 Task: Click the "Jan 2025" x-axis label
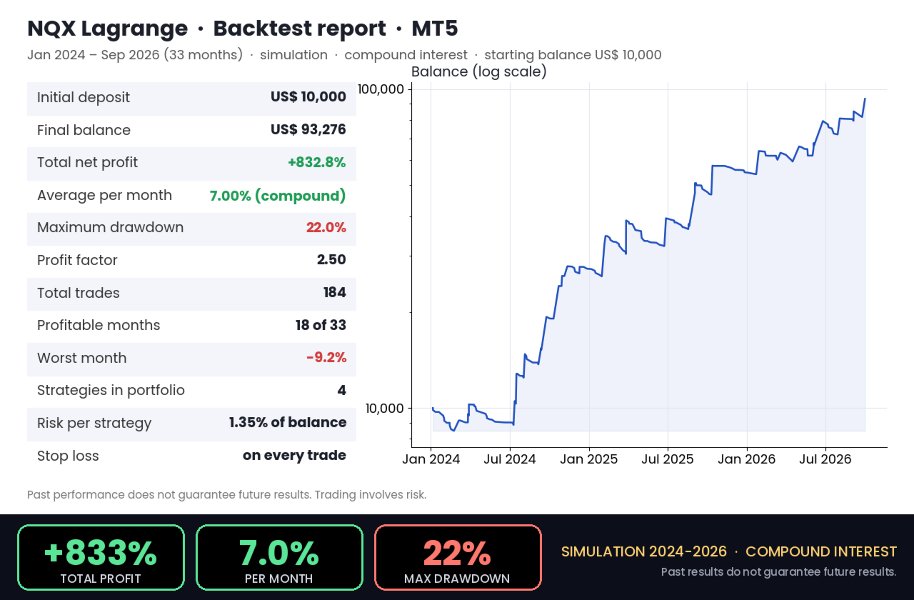click(589, 459)
